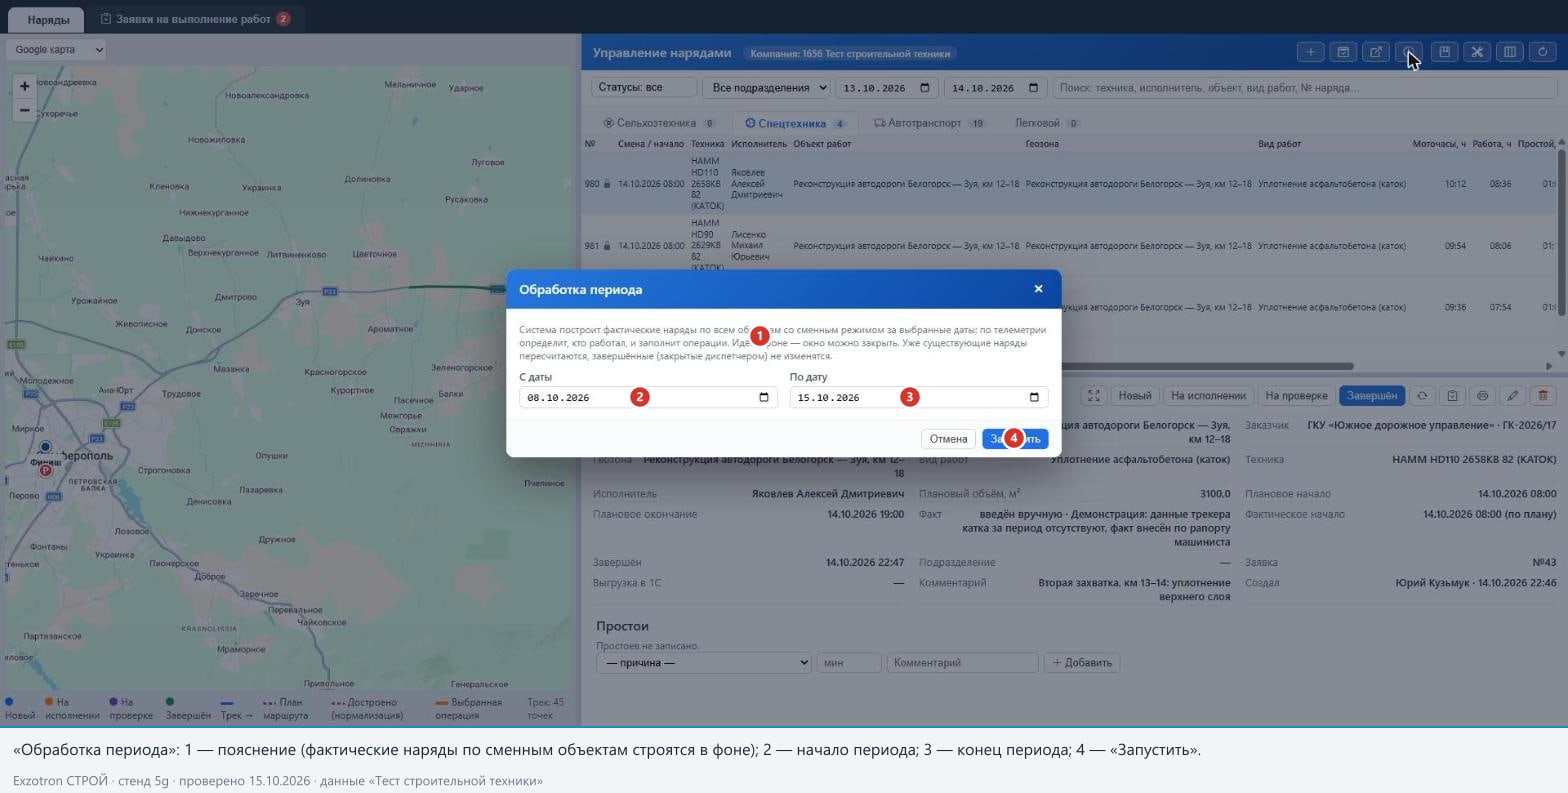
Task: Open the Заявки на выполнение работ tab
Action: [195, 19]
